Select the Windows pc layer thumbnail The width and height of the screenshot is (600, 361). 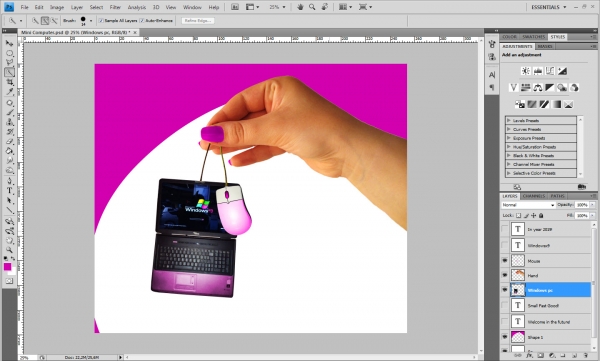(518, 290)
